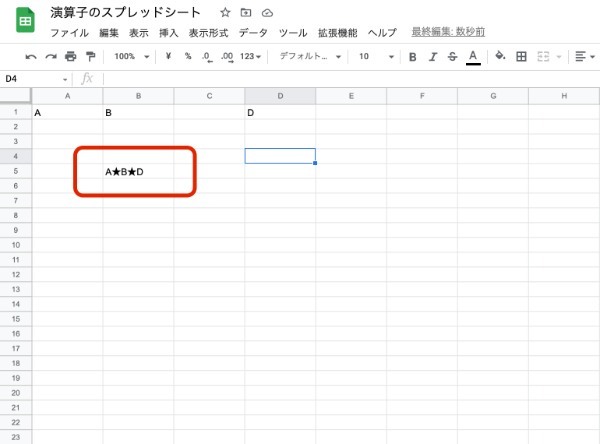Open the text color picker

473,57
